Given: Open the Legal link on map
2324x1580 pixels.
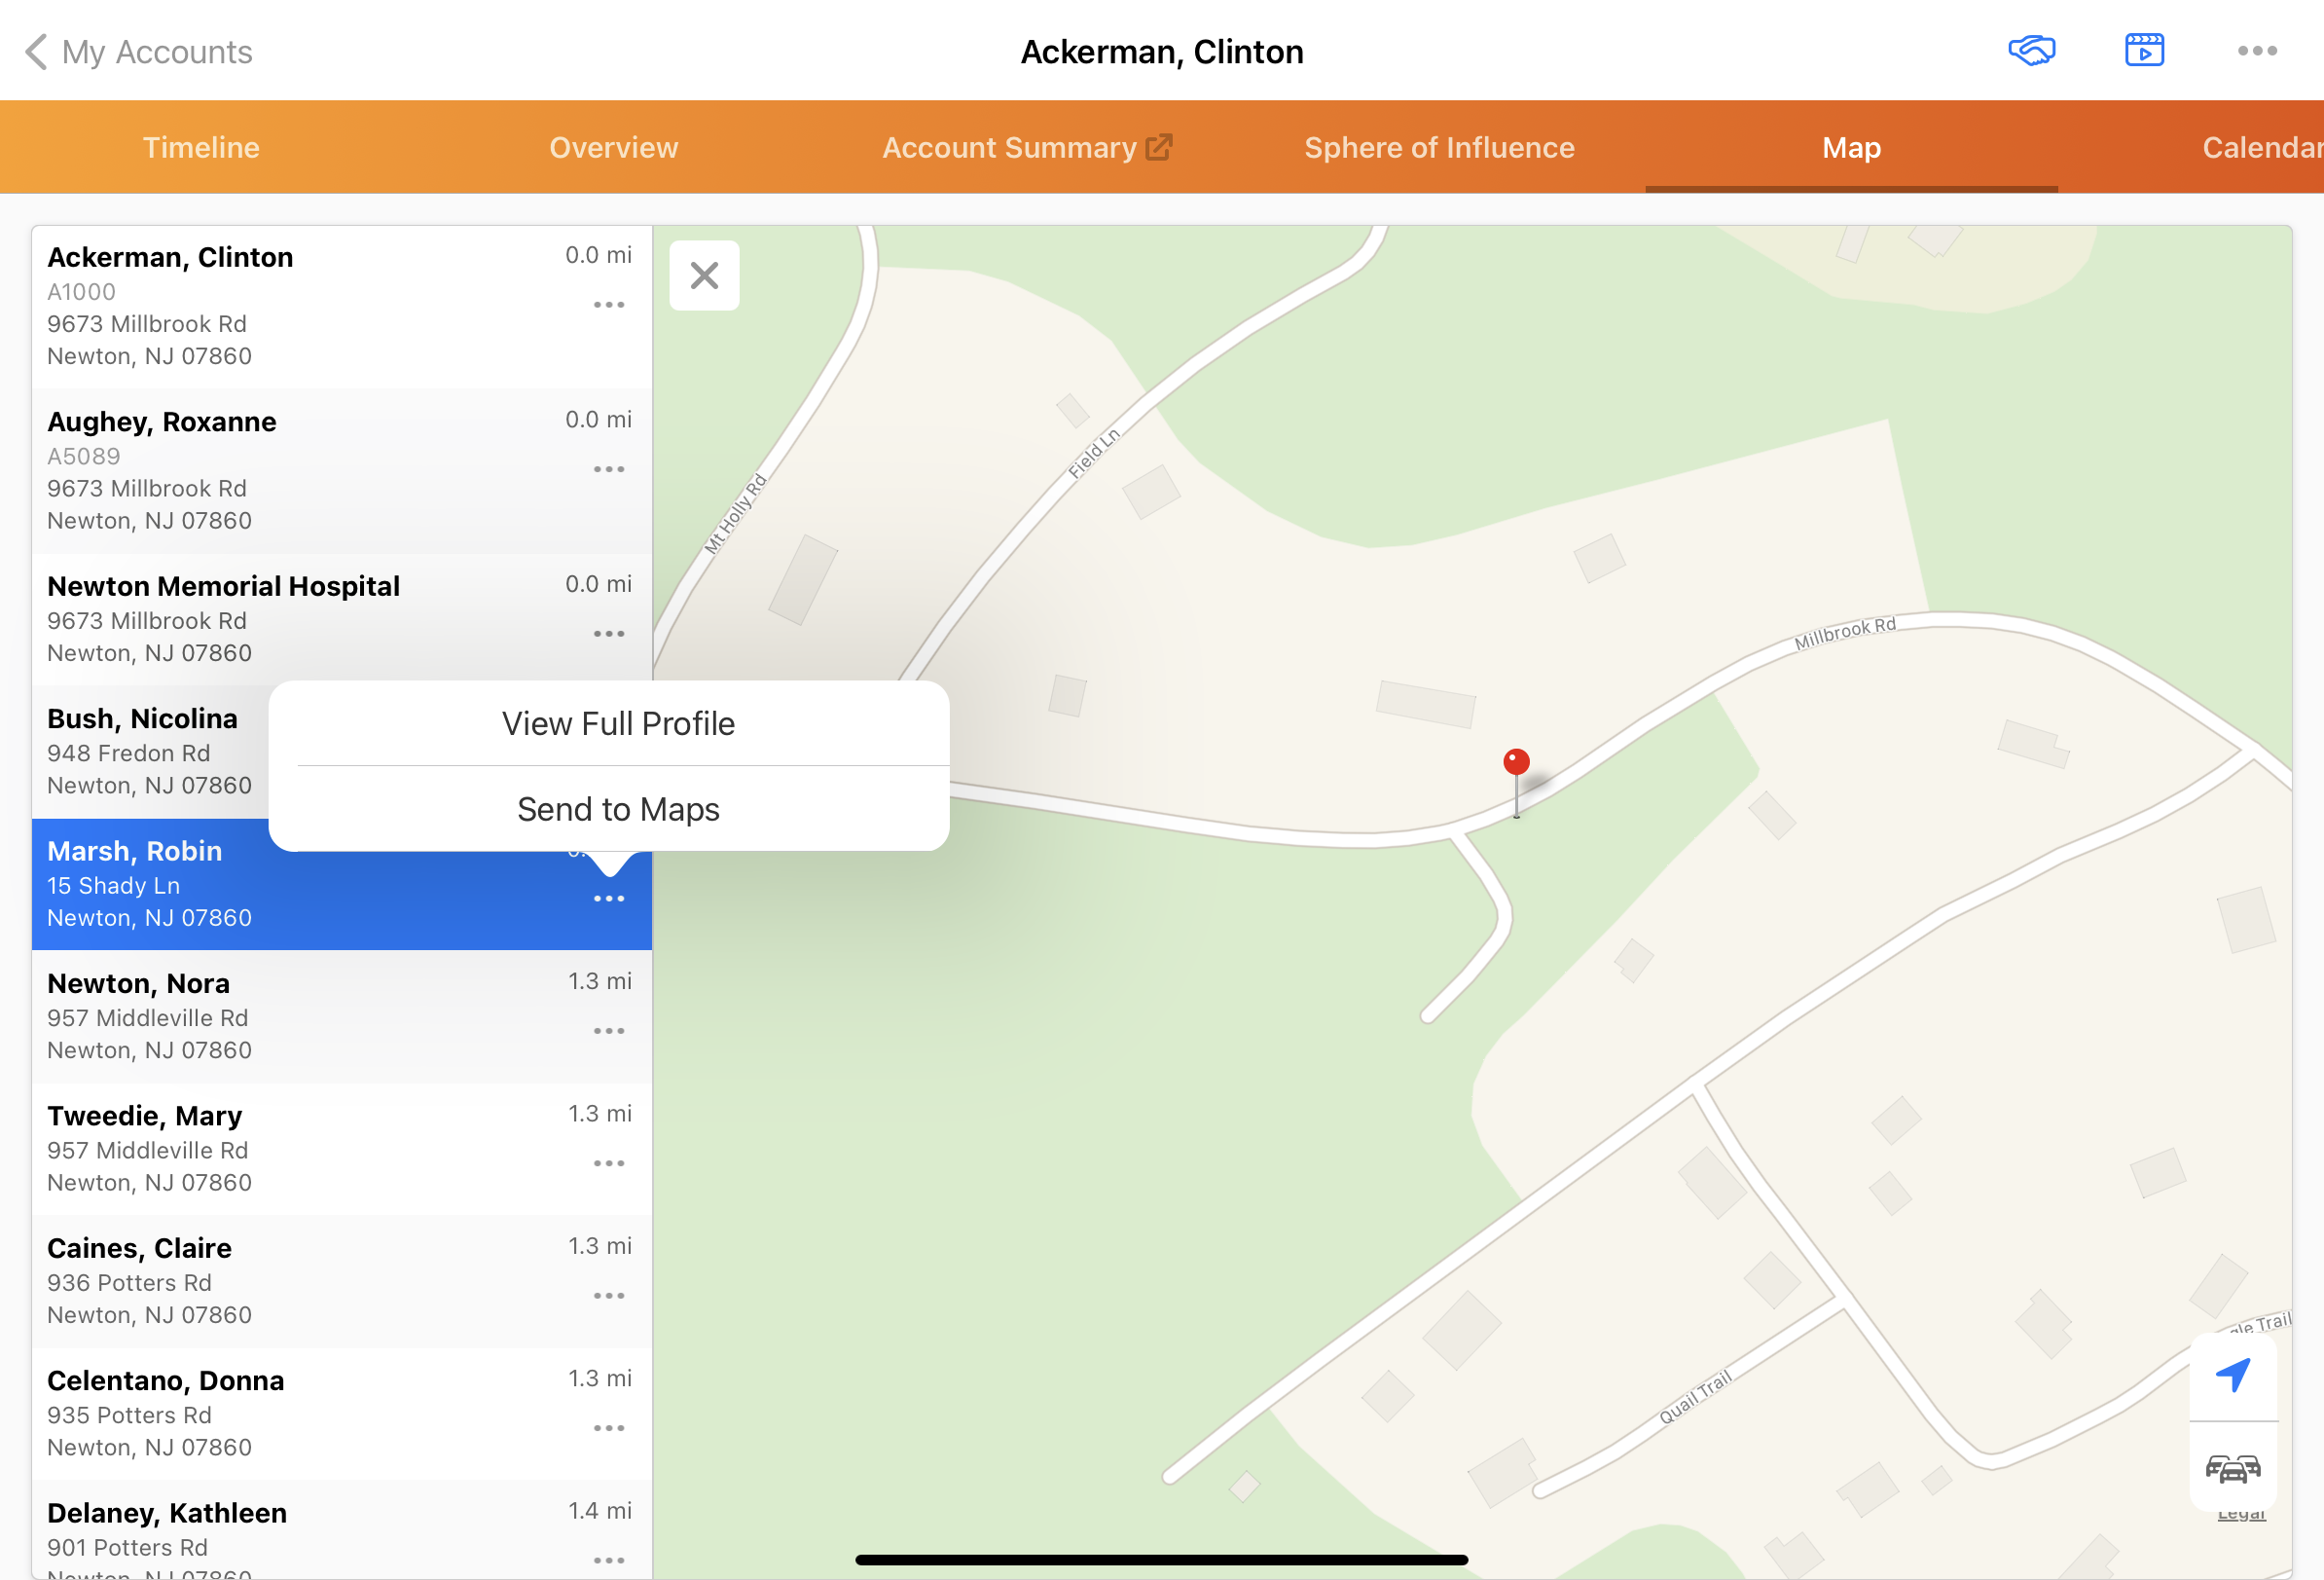Looking at the screenshot, I should (x=2240, y=1515).
